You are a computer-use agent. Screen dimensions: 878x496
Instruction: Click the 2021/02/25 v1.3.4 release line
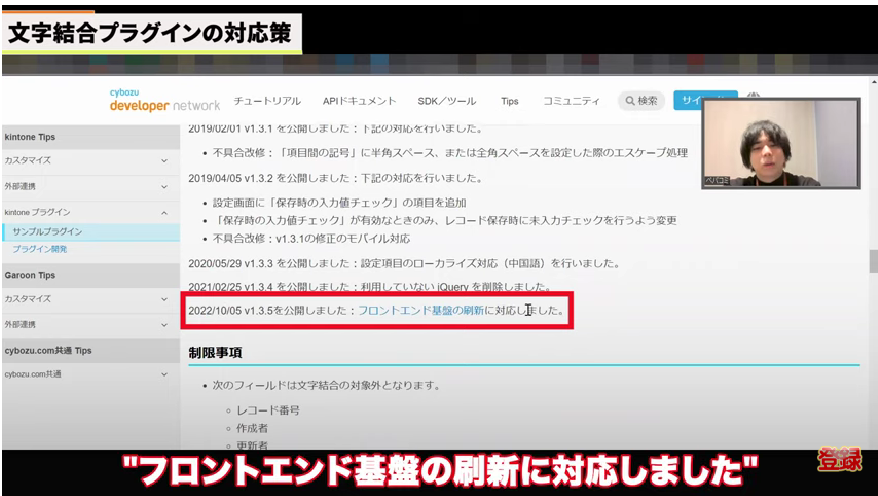click(370, 287)
